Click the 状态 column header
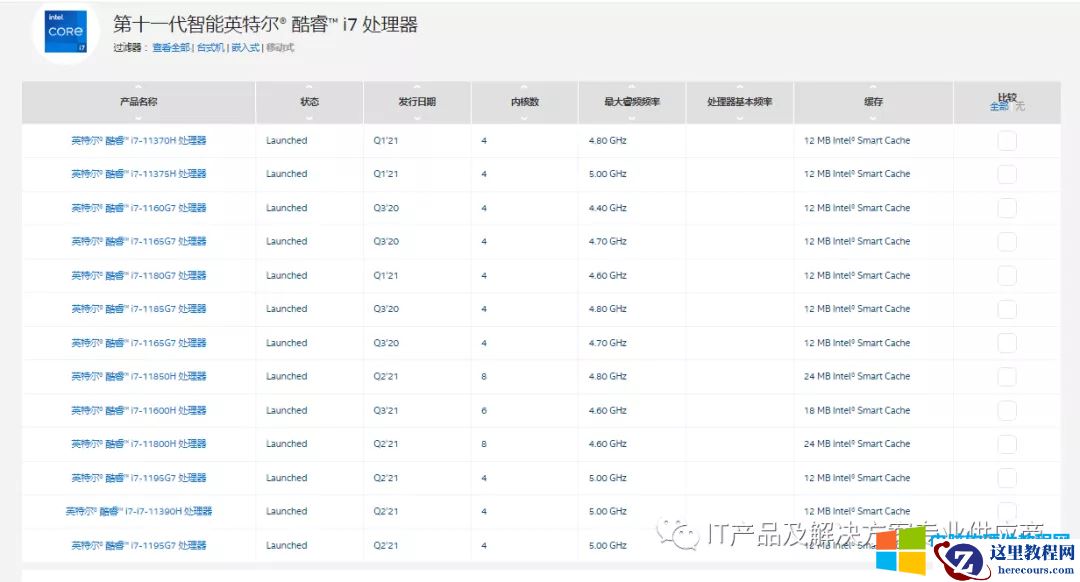1080x582 pixels. 309,102
